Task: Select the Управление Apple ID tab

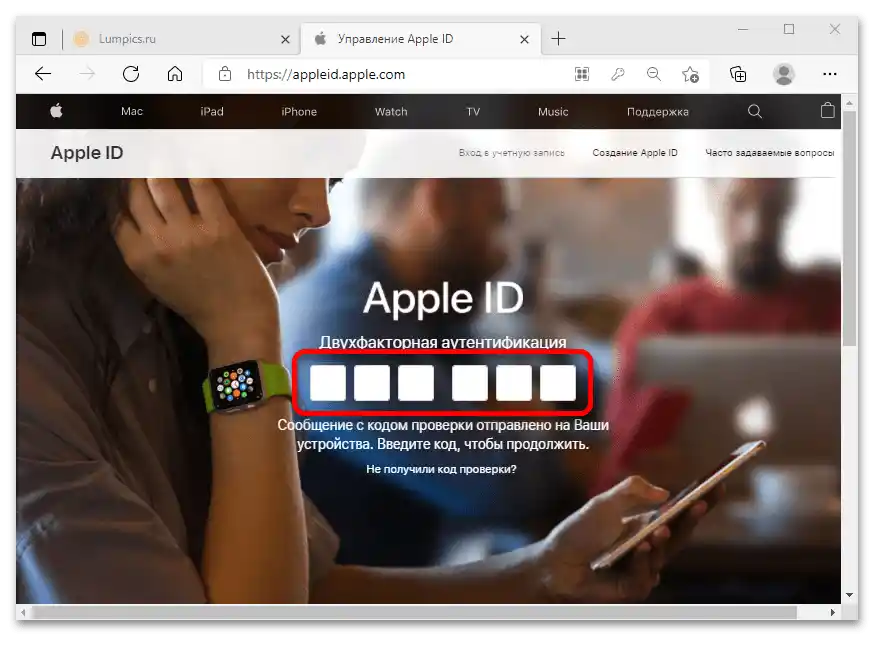Action: coord(420,39)
